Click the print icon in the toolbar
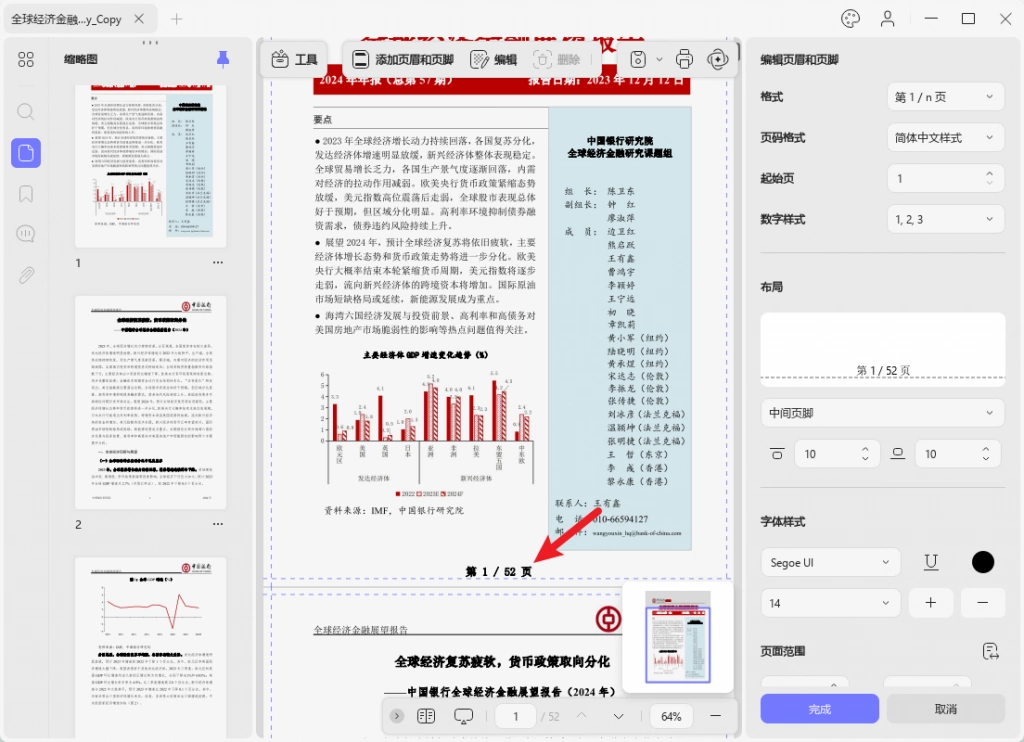Screen dimensions: 1024x742 [x=684, y=59]
